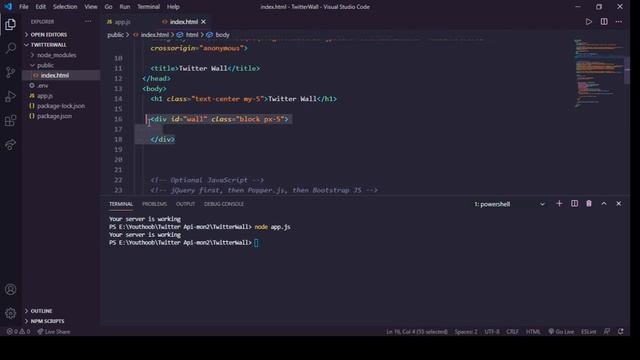
Task: Split the editor to the right
Action: [604, 22]
